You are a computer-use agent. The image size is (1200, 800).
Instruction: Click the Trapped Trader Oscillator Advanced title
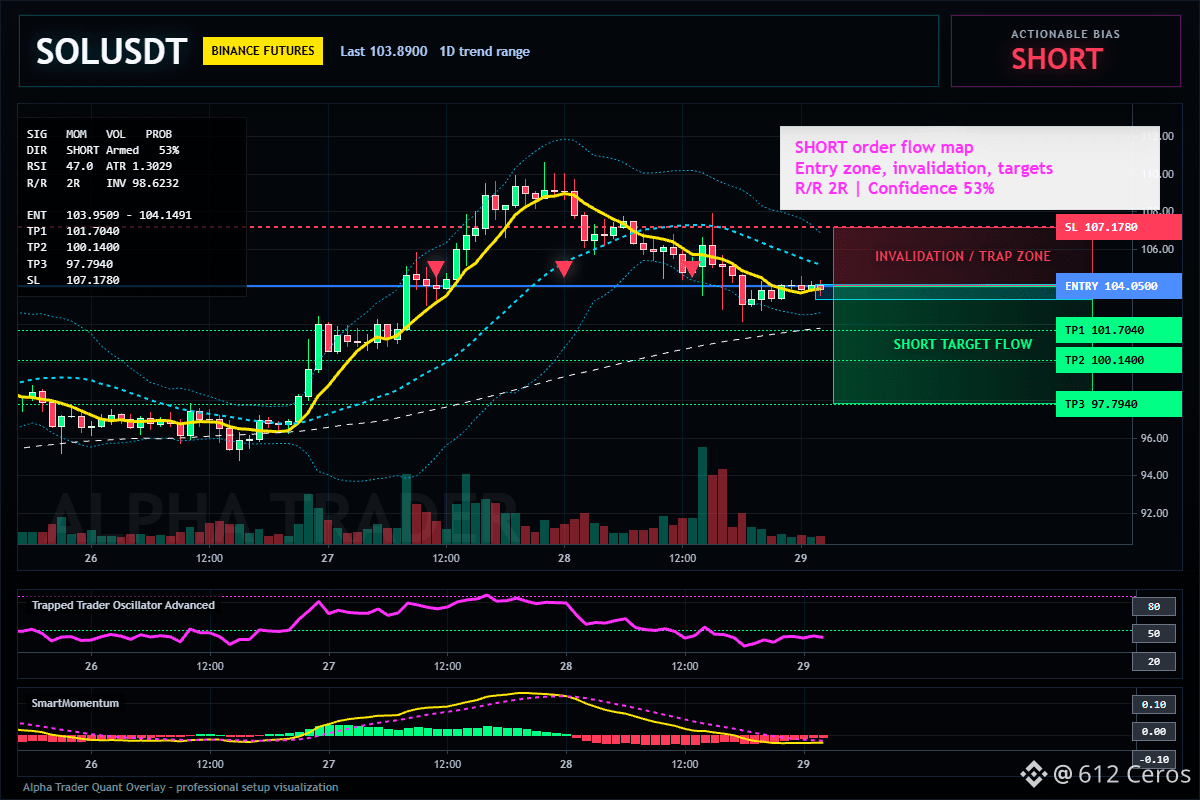pos(123,605)
